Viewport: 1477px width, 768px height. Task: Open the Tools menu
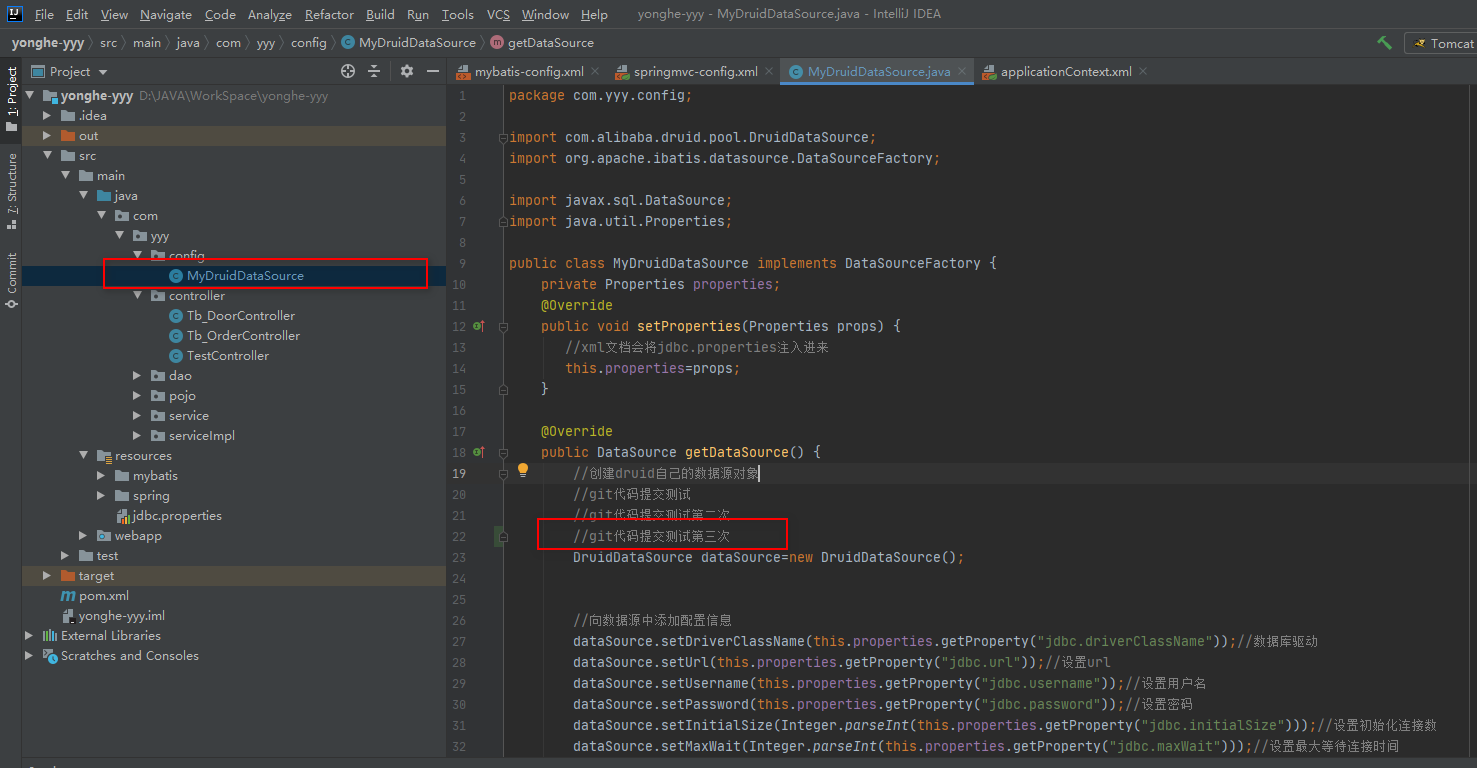pos(457,15)
